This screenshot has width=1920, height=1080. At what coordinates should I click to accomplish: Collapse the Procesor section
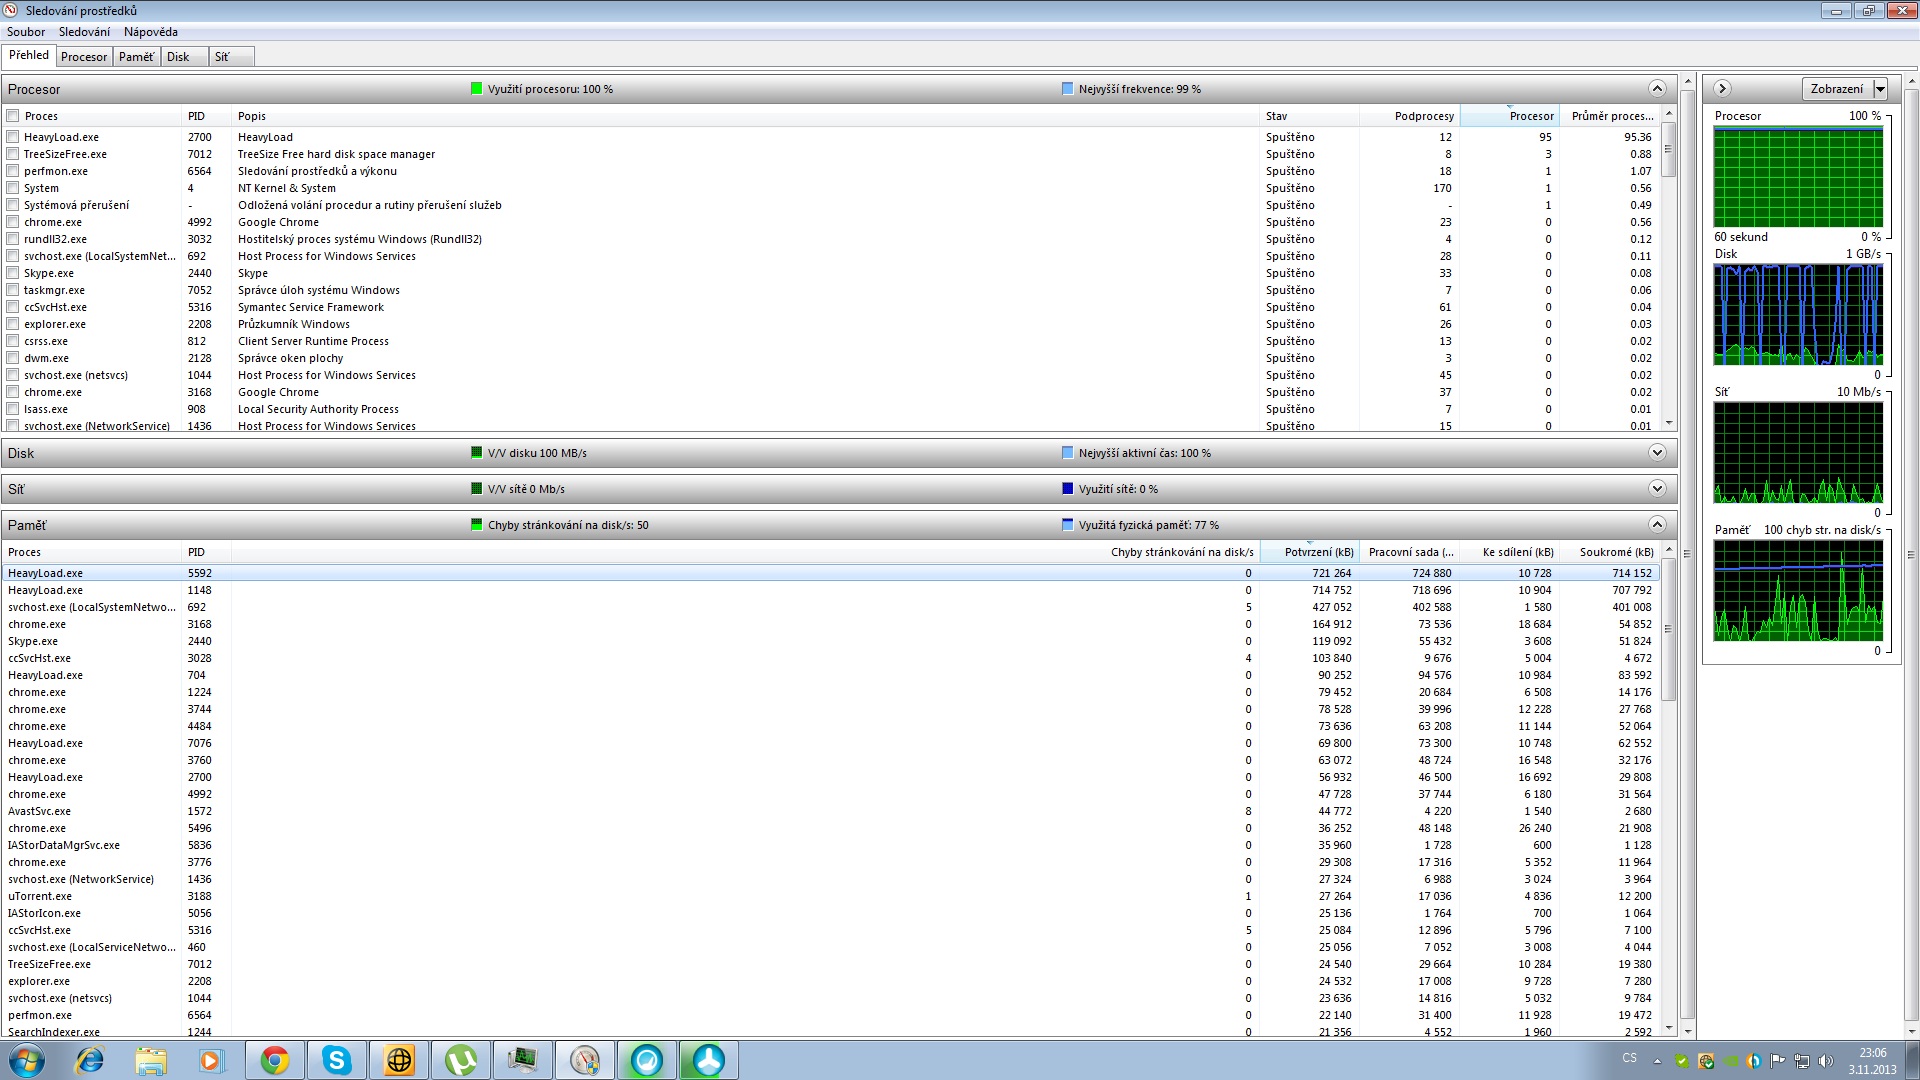[1657, 89]
